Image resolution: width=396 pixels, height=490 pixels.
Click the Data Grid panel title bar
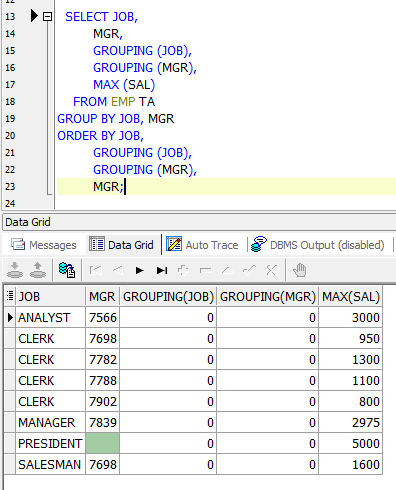(199, 222)
